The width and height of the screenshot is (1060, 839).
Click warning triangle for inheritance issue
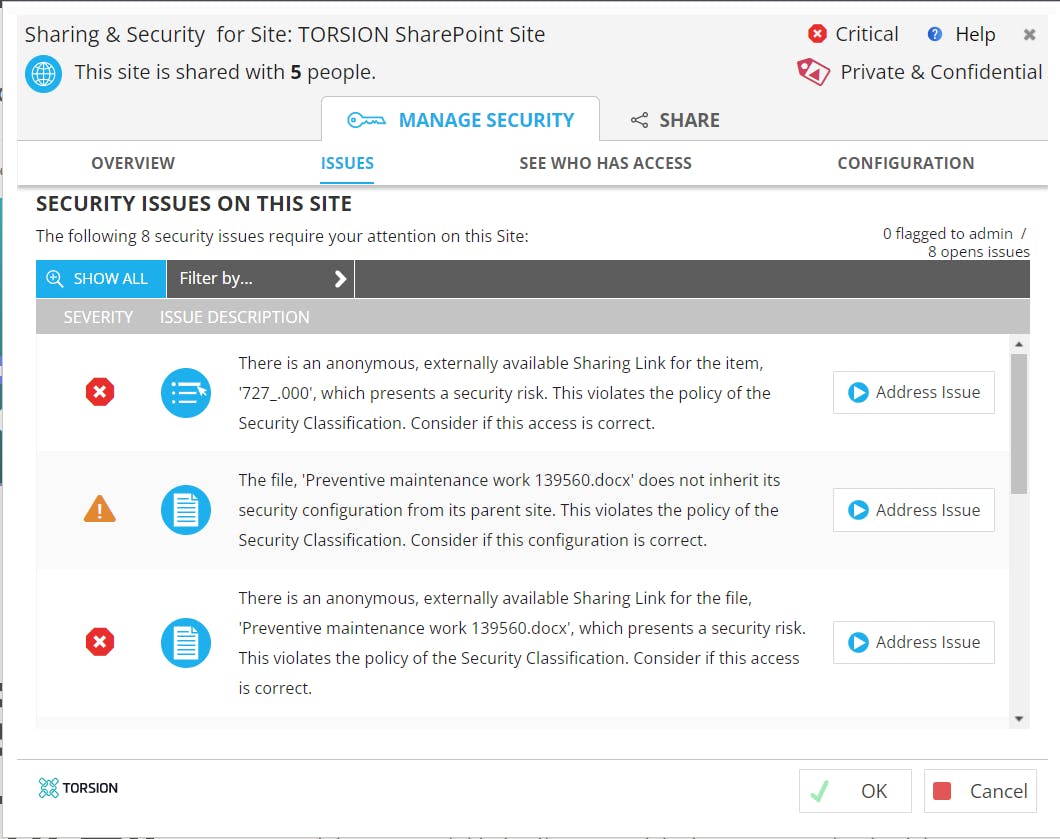tap(99, 509)
